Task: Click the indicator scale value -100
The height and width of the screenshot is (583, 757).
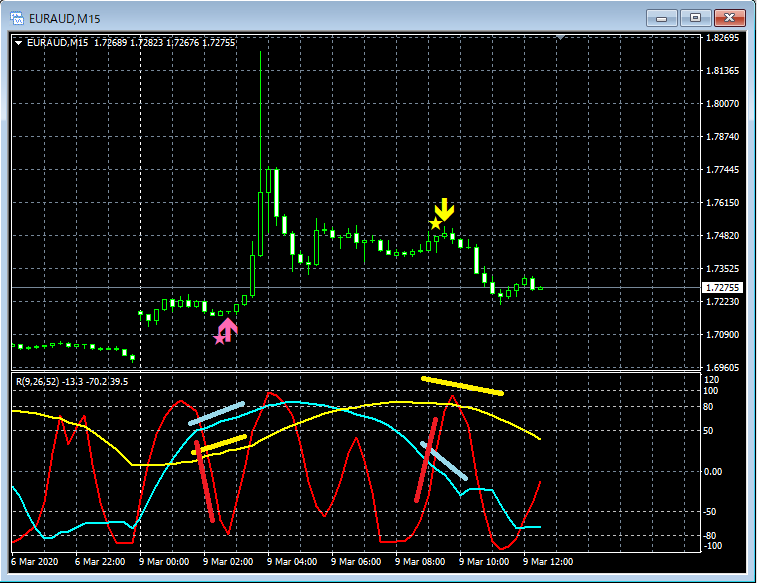Action: pyautogui.click(x=712, y=546)
